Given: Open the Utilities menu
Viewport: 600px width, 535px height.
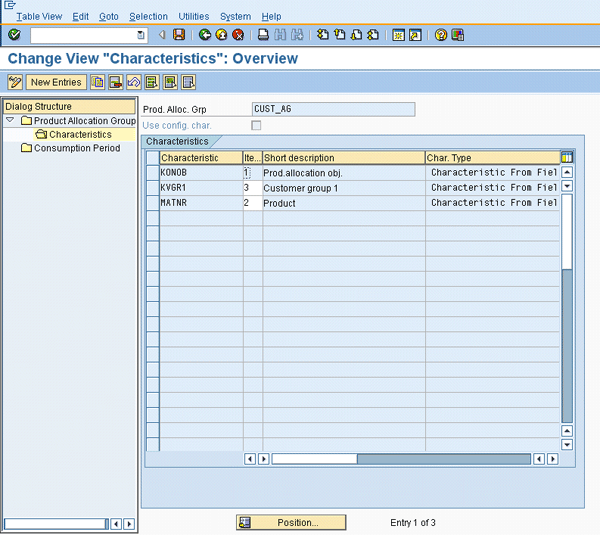Looking at the screenshot, I should [x=194, y=16].
